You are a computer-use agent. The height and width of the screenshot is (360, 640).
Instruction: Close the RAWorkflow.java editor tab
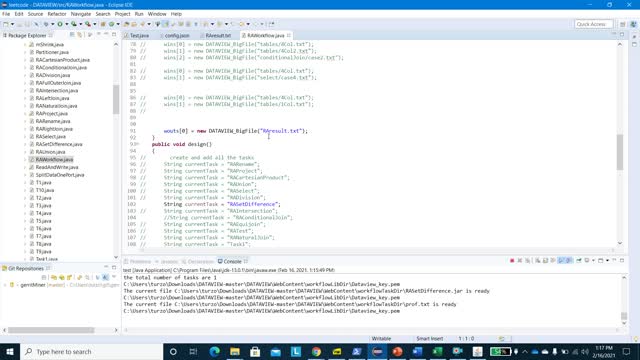pos(289,36)
